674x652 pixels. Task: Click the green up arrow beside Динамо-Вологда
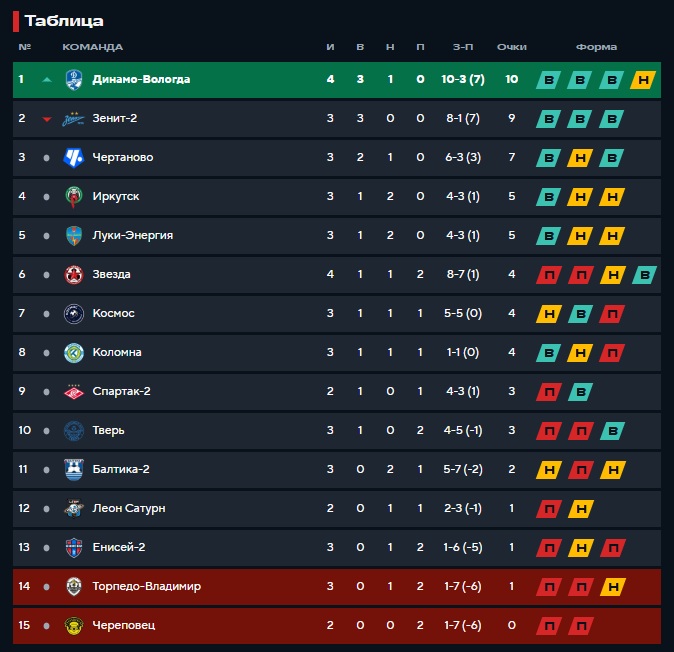pyautogui.click(x=47, y=80)
